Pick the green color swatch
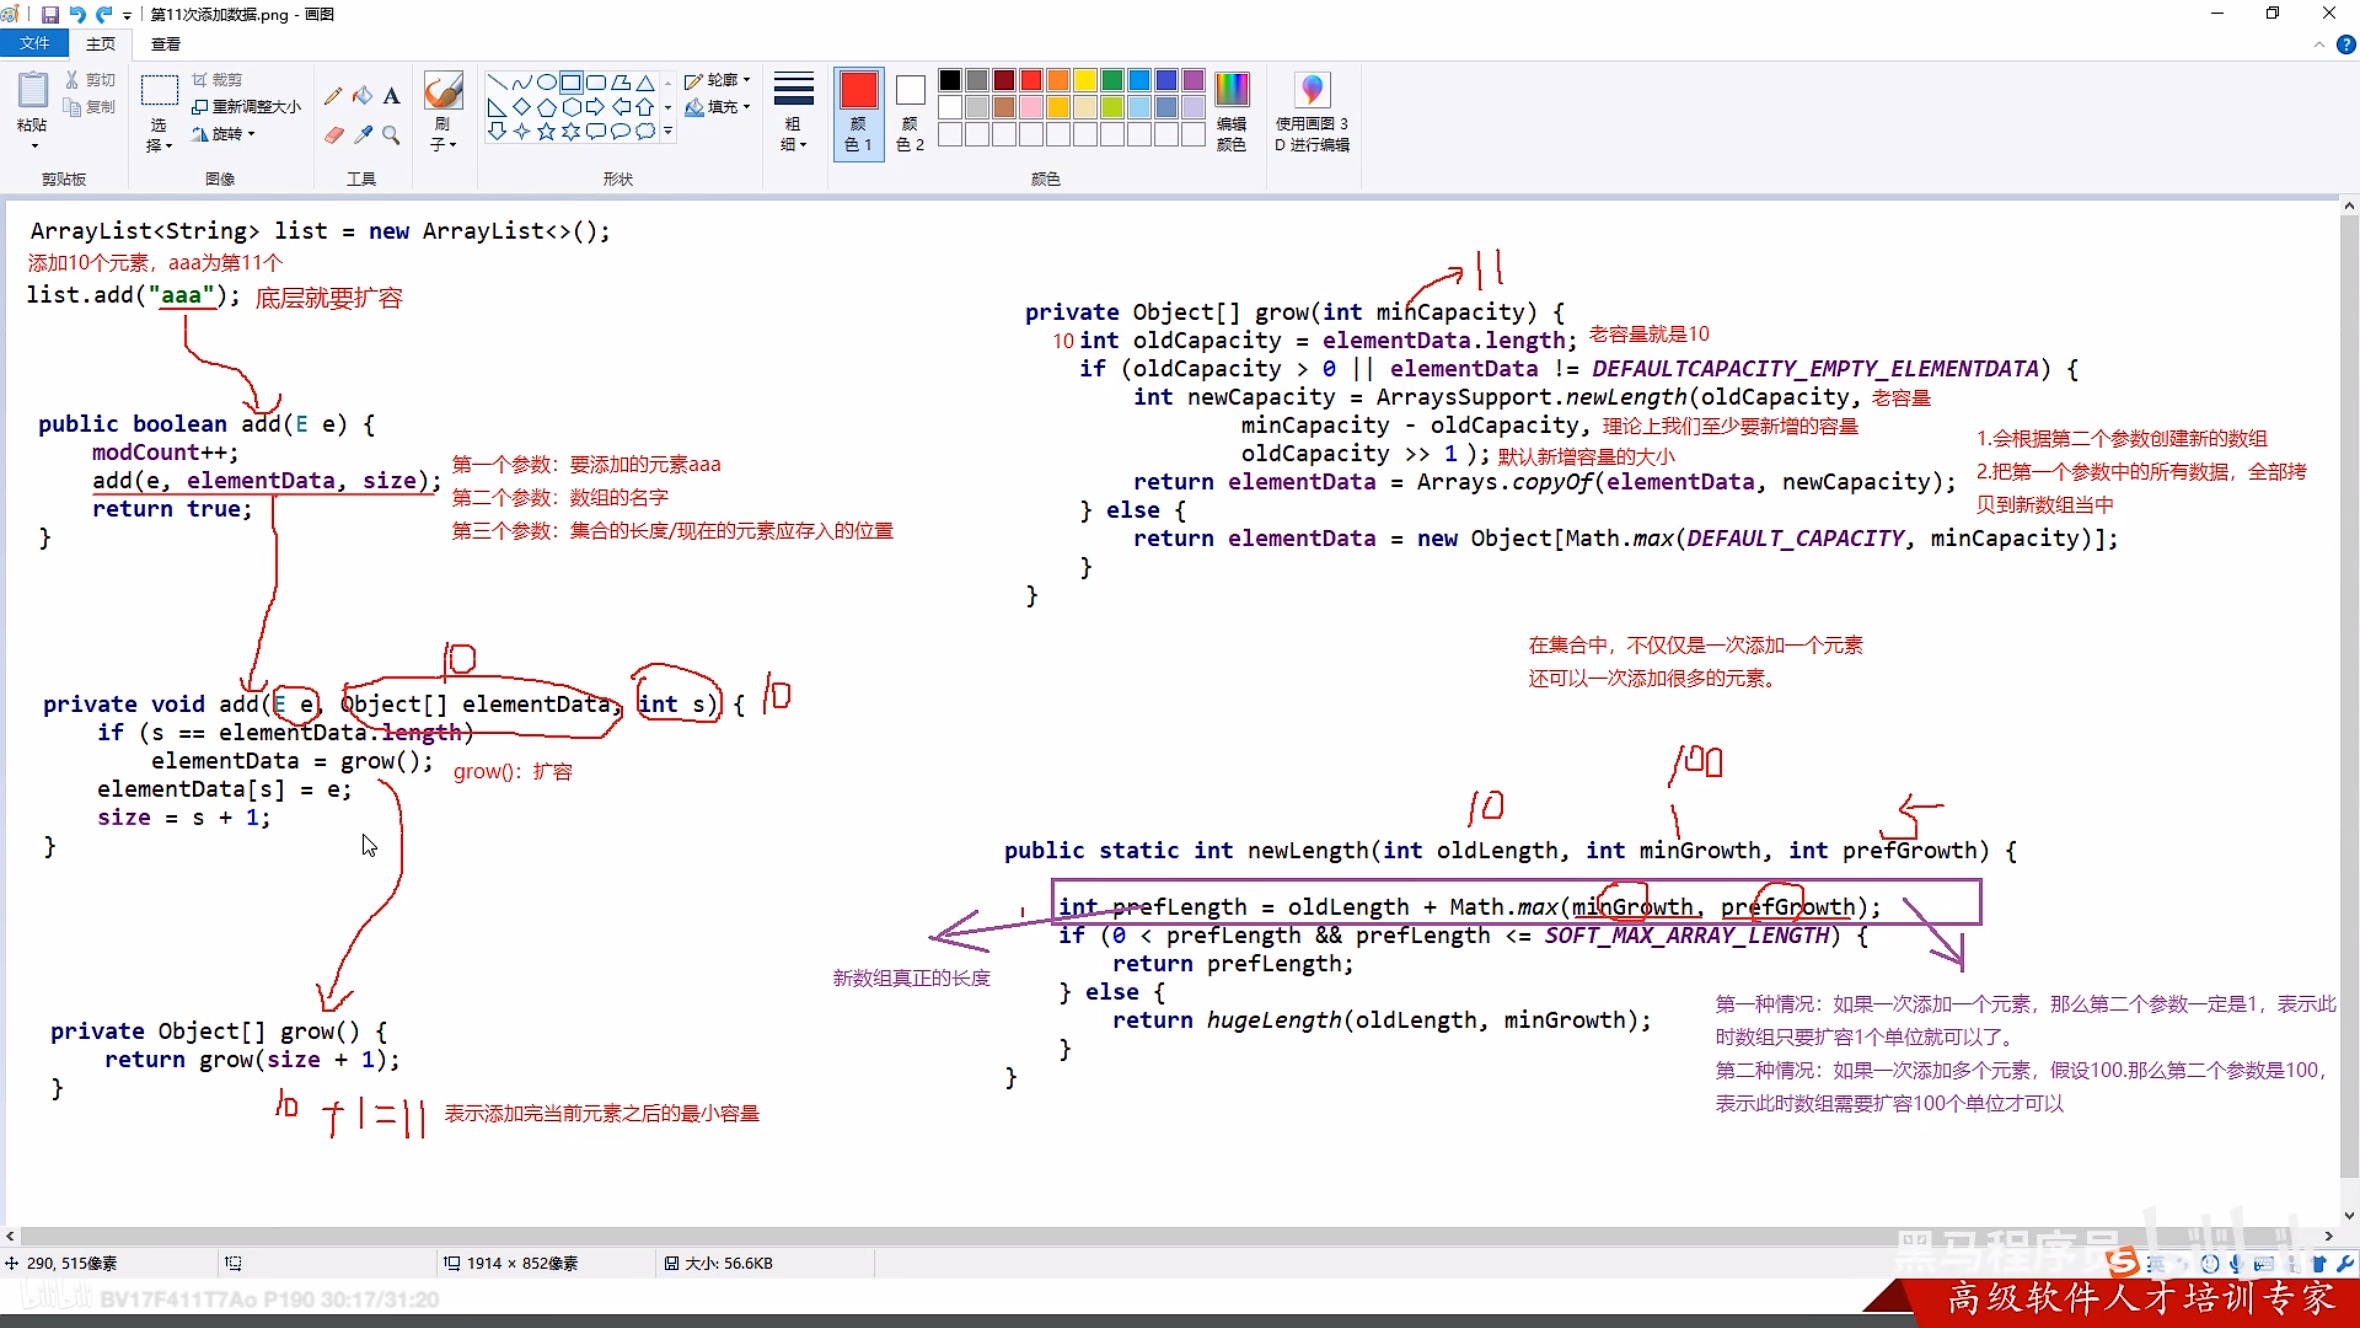 [1112, 80]
